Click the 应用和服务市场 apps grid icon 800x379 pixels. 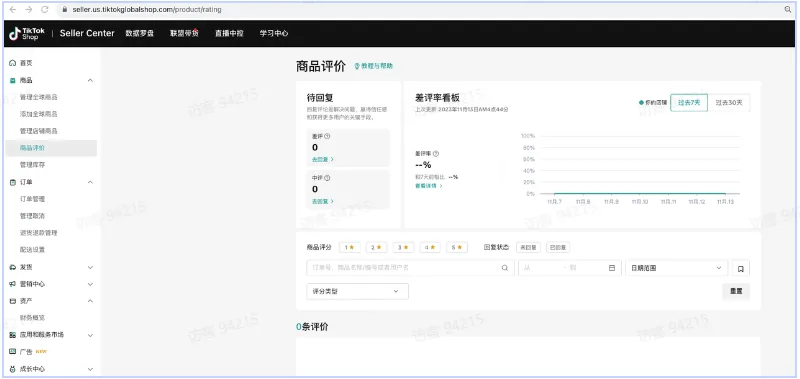pyautogui.click(x=13, y=335)
